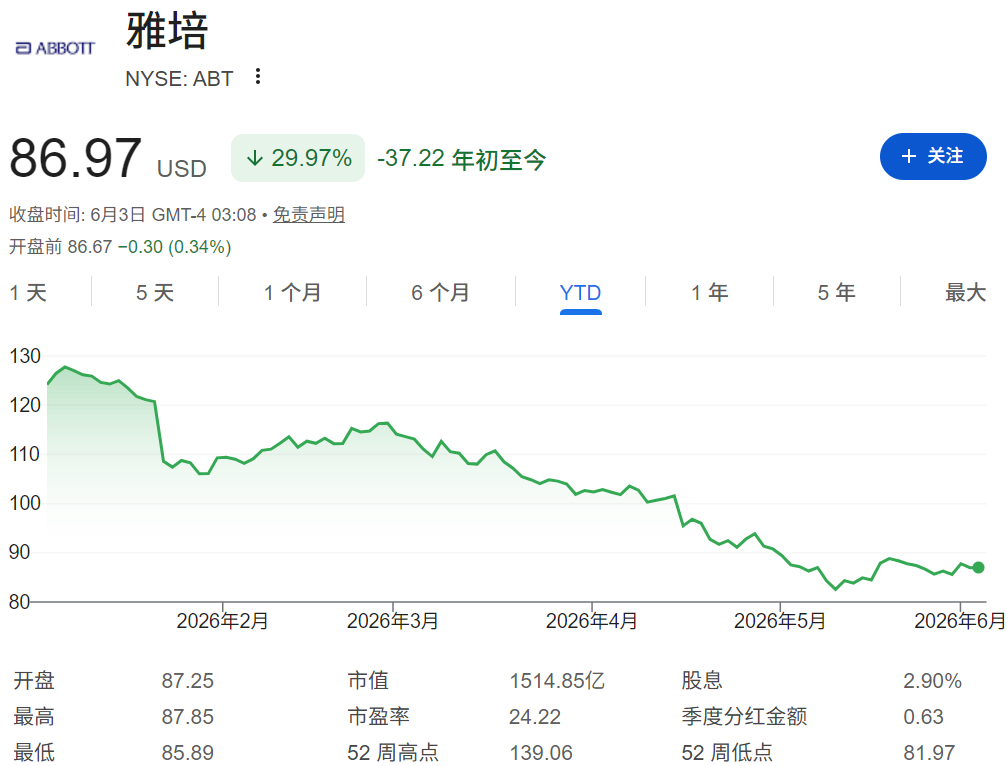The width and height of the screenshot is (1007, 766).
Task: Click the 52 周高点 value 139.06
Action: (x=541, y=753)
